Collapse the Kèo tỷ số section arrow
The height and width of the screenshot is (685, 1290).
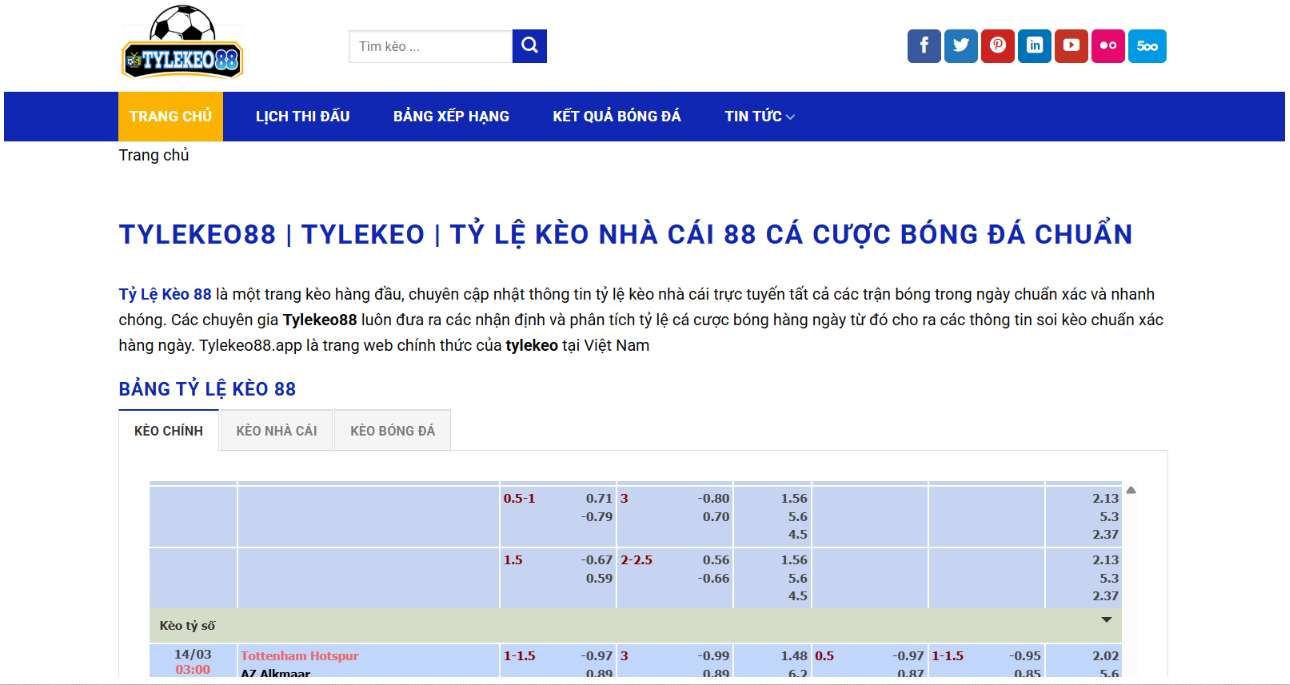pos(1106,620)
